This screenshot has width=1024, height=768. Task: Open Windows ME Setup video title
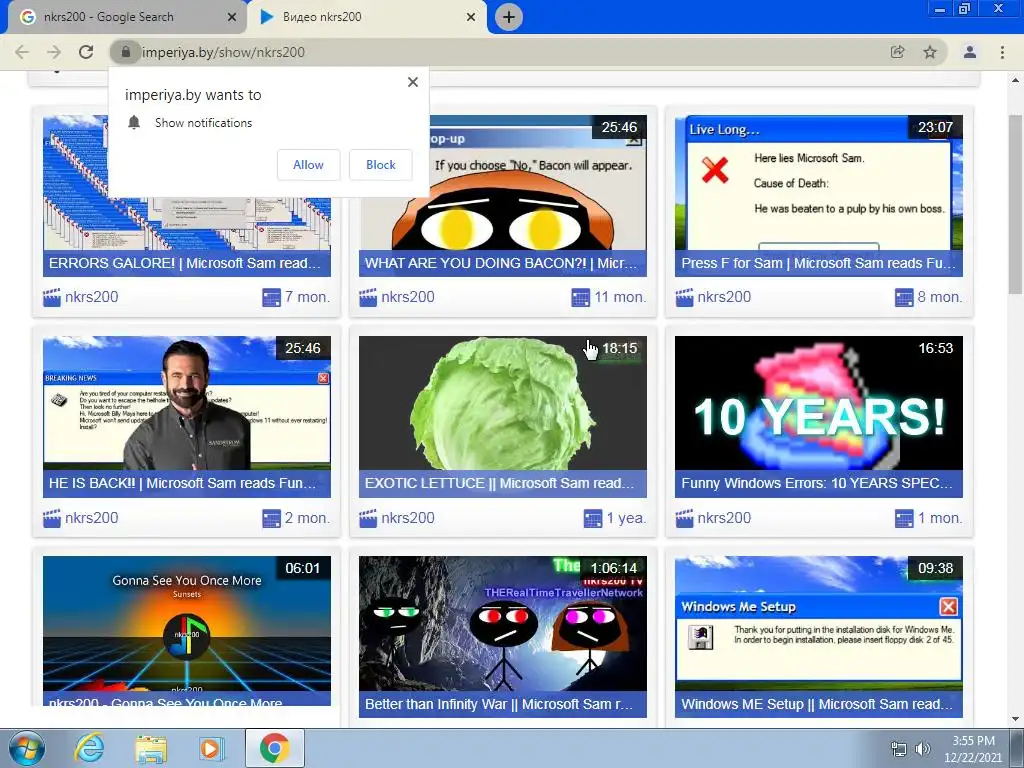[x=817, y=704]
